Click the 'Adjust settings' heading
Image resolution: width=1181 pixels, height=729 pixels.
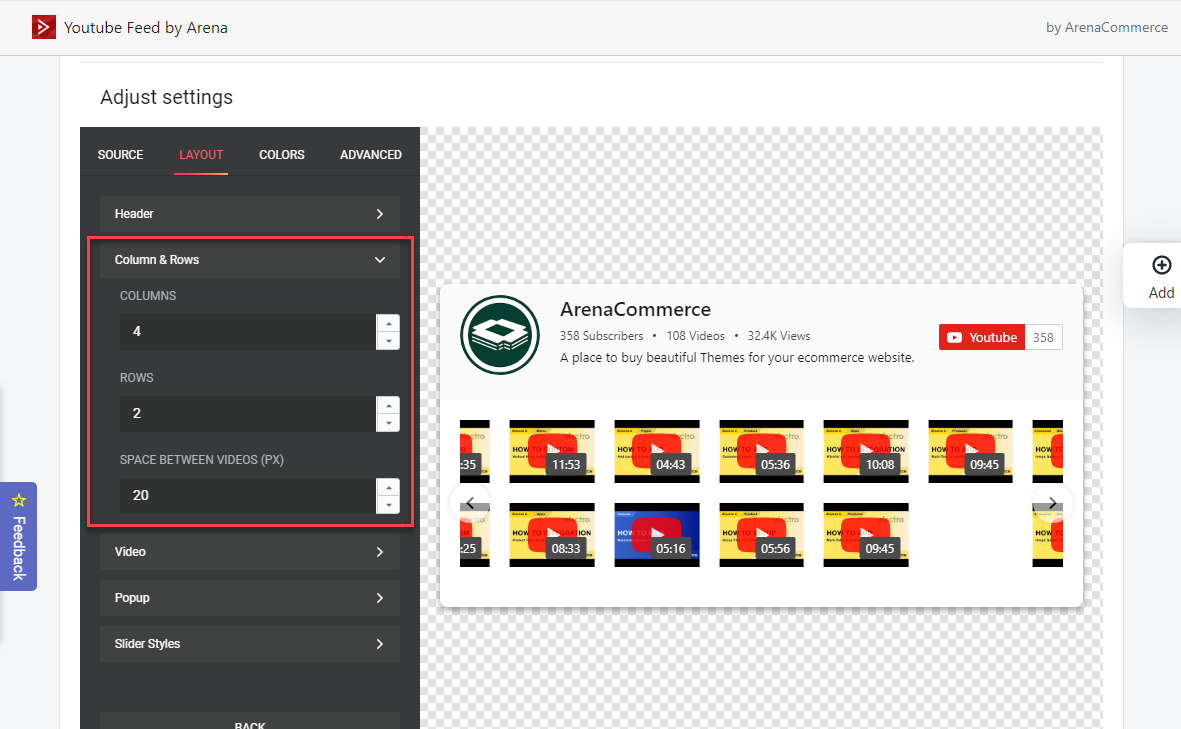[x=166, y=97]
